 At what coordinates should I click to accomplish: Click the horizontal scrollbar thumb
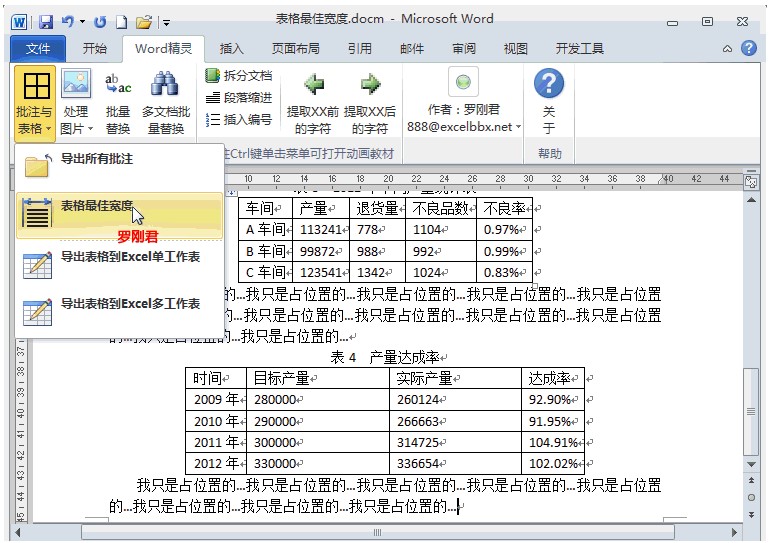[x=376, y=532]
